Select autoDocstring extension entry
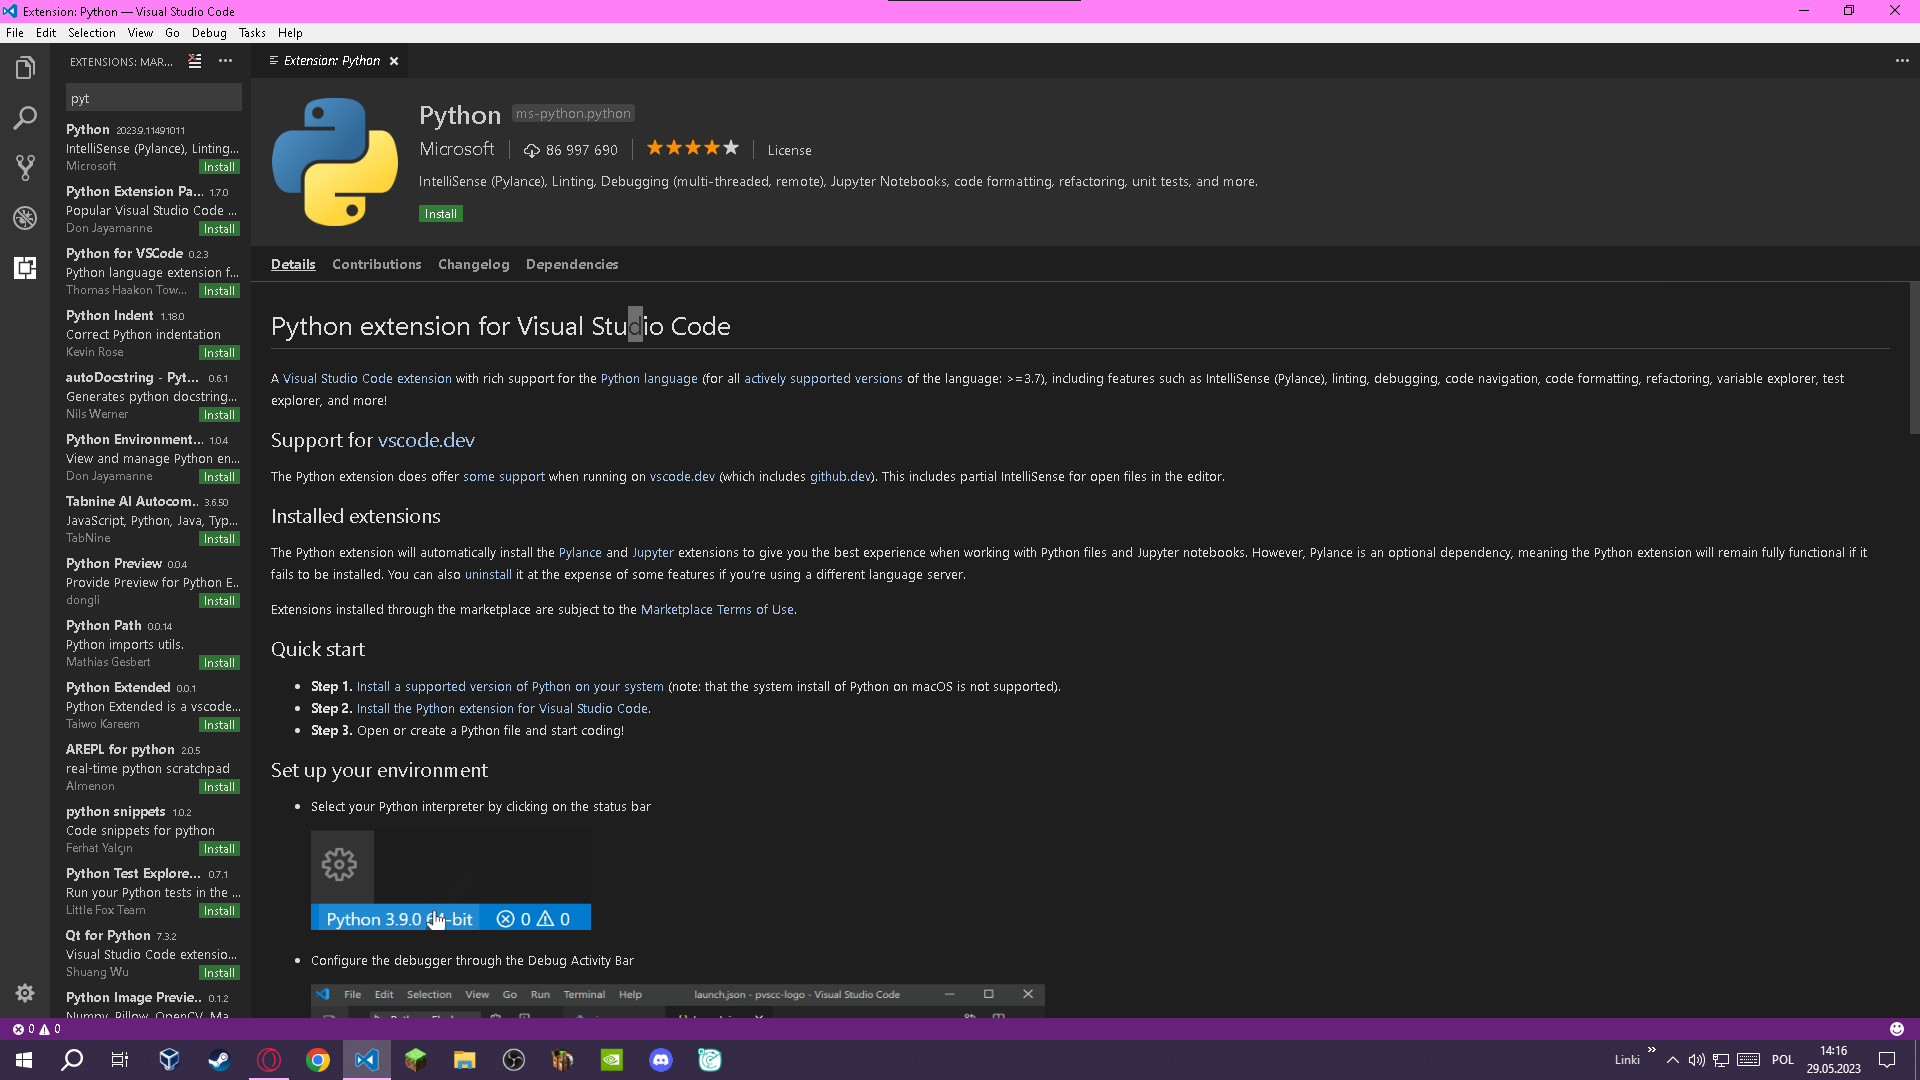The image size is (1920, 1080). [151, 396]
